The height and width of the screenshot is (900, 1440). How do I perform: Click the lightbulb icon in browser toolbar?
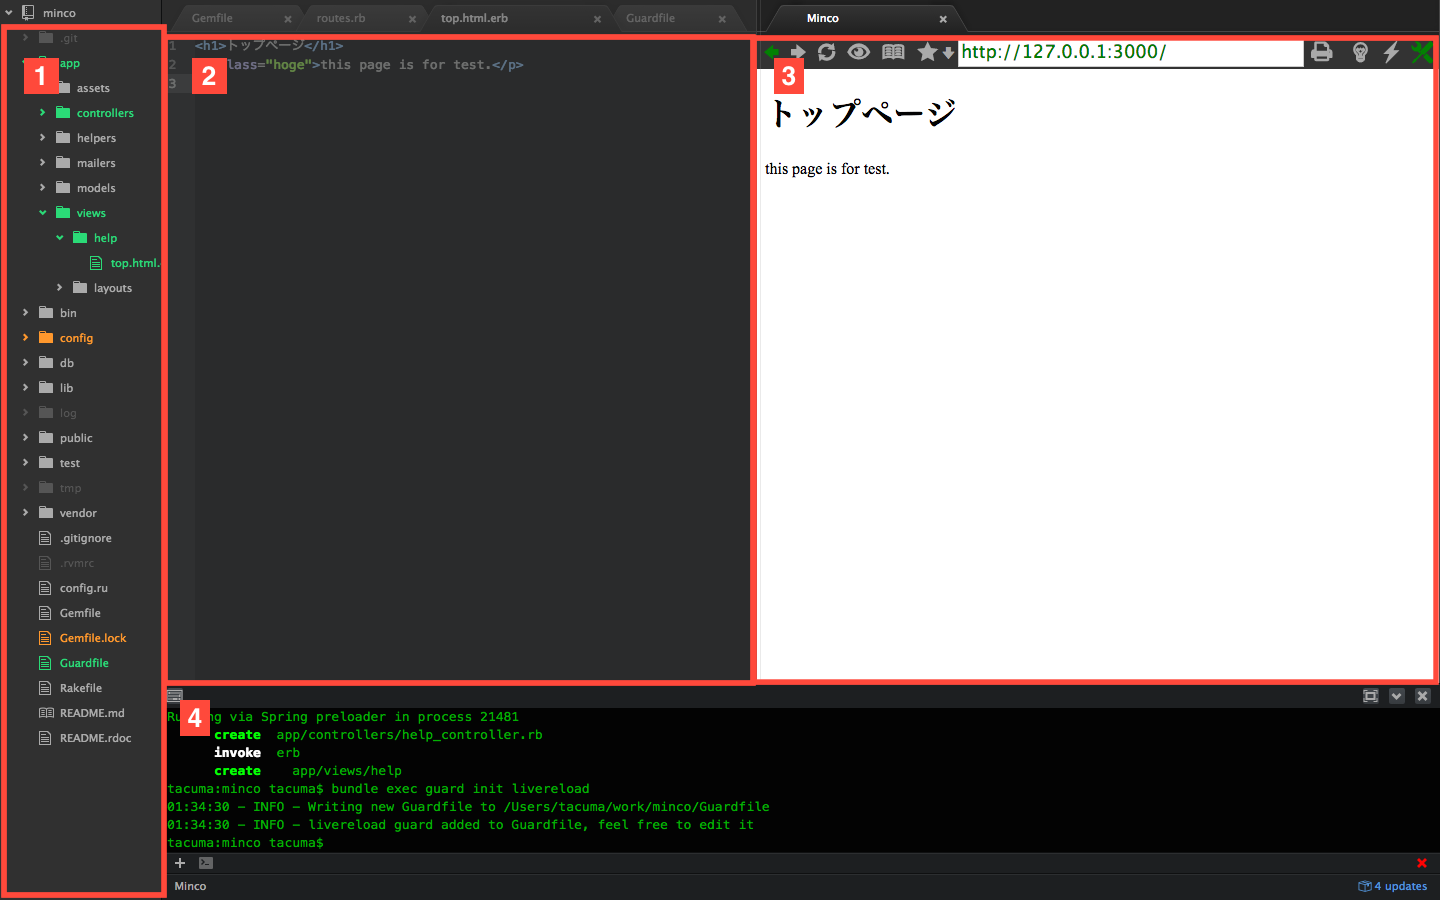pos(1360,52)
